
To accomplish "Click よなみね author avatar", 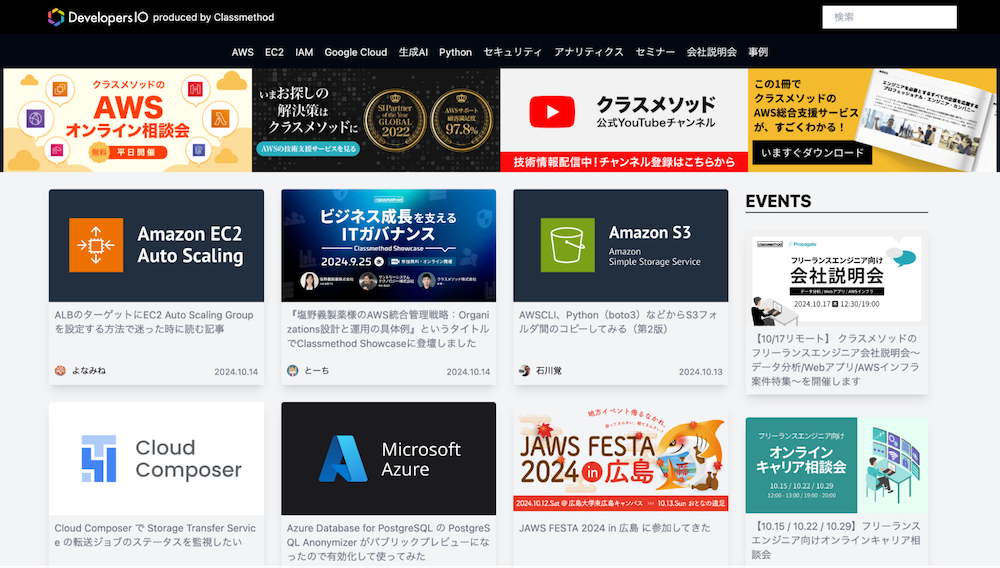I will coord(60,370).
